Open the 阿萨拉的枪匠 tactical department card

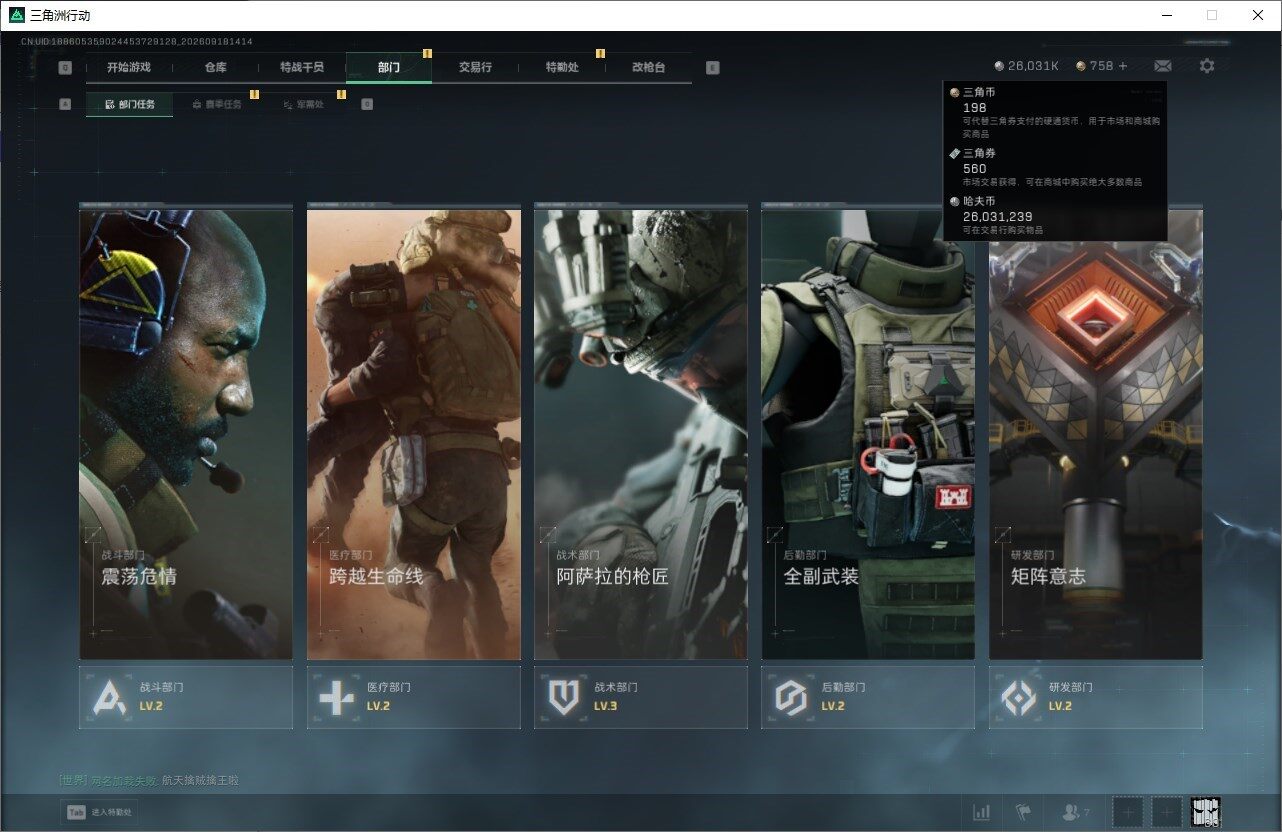(641, 433)
